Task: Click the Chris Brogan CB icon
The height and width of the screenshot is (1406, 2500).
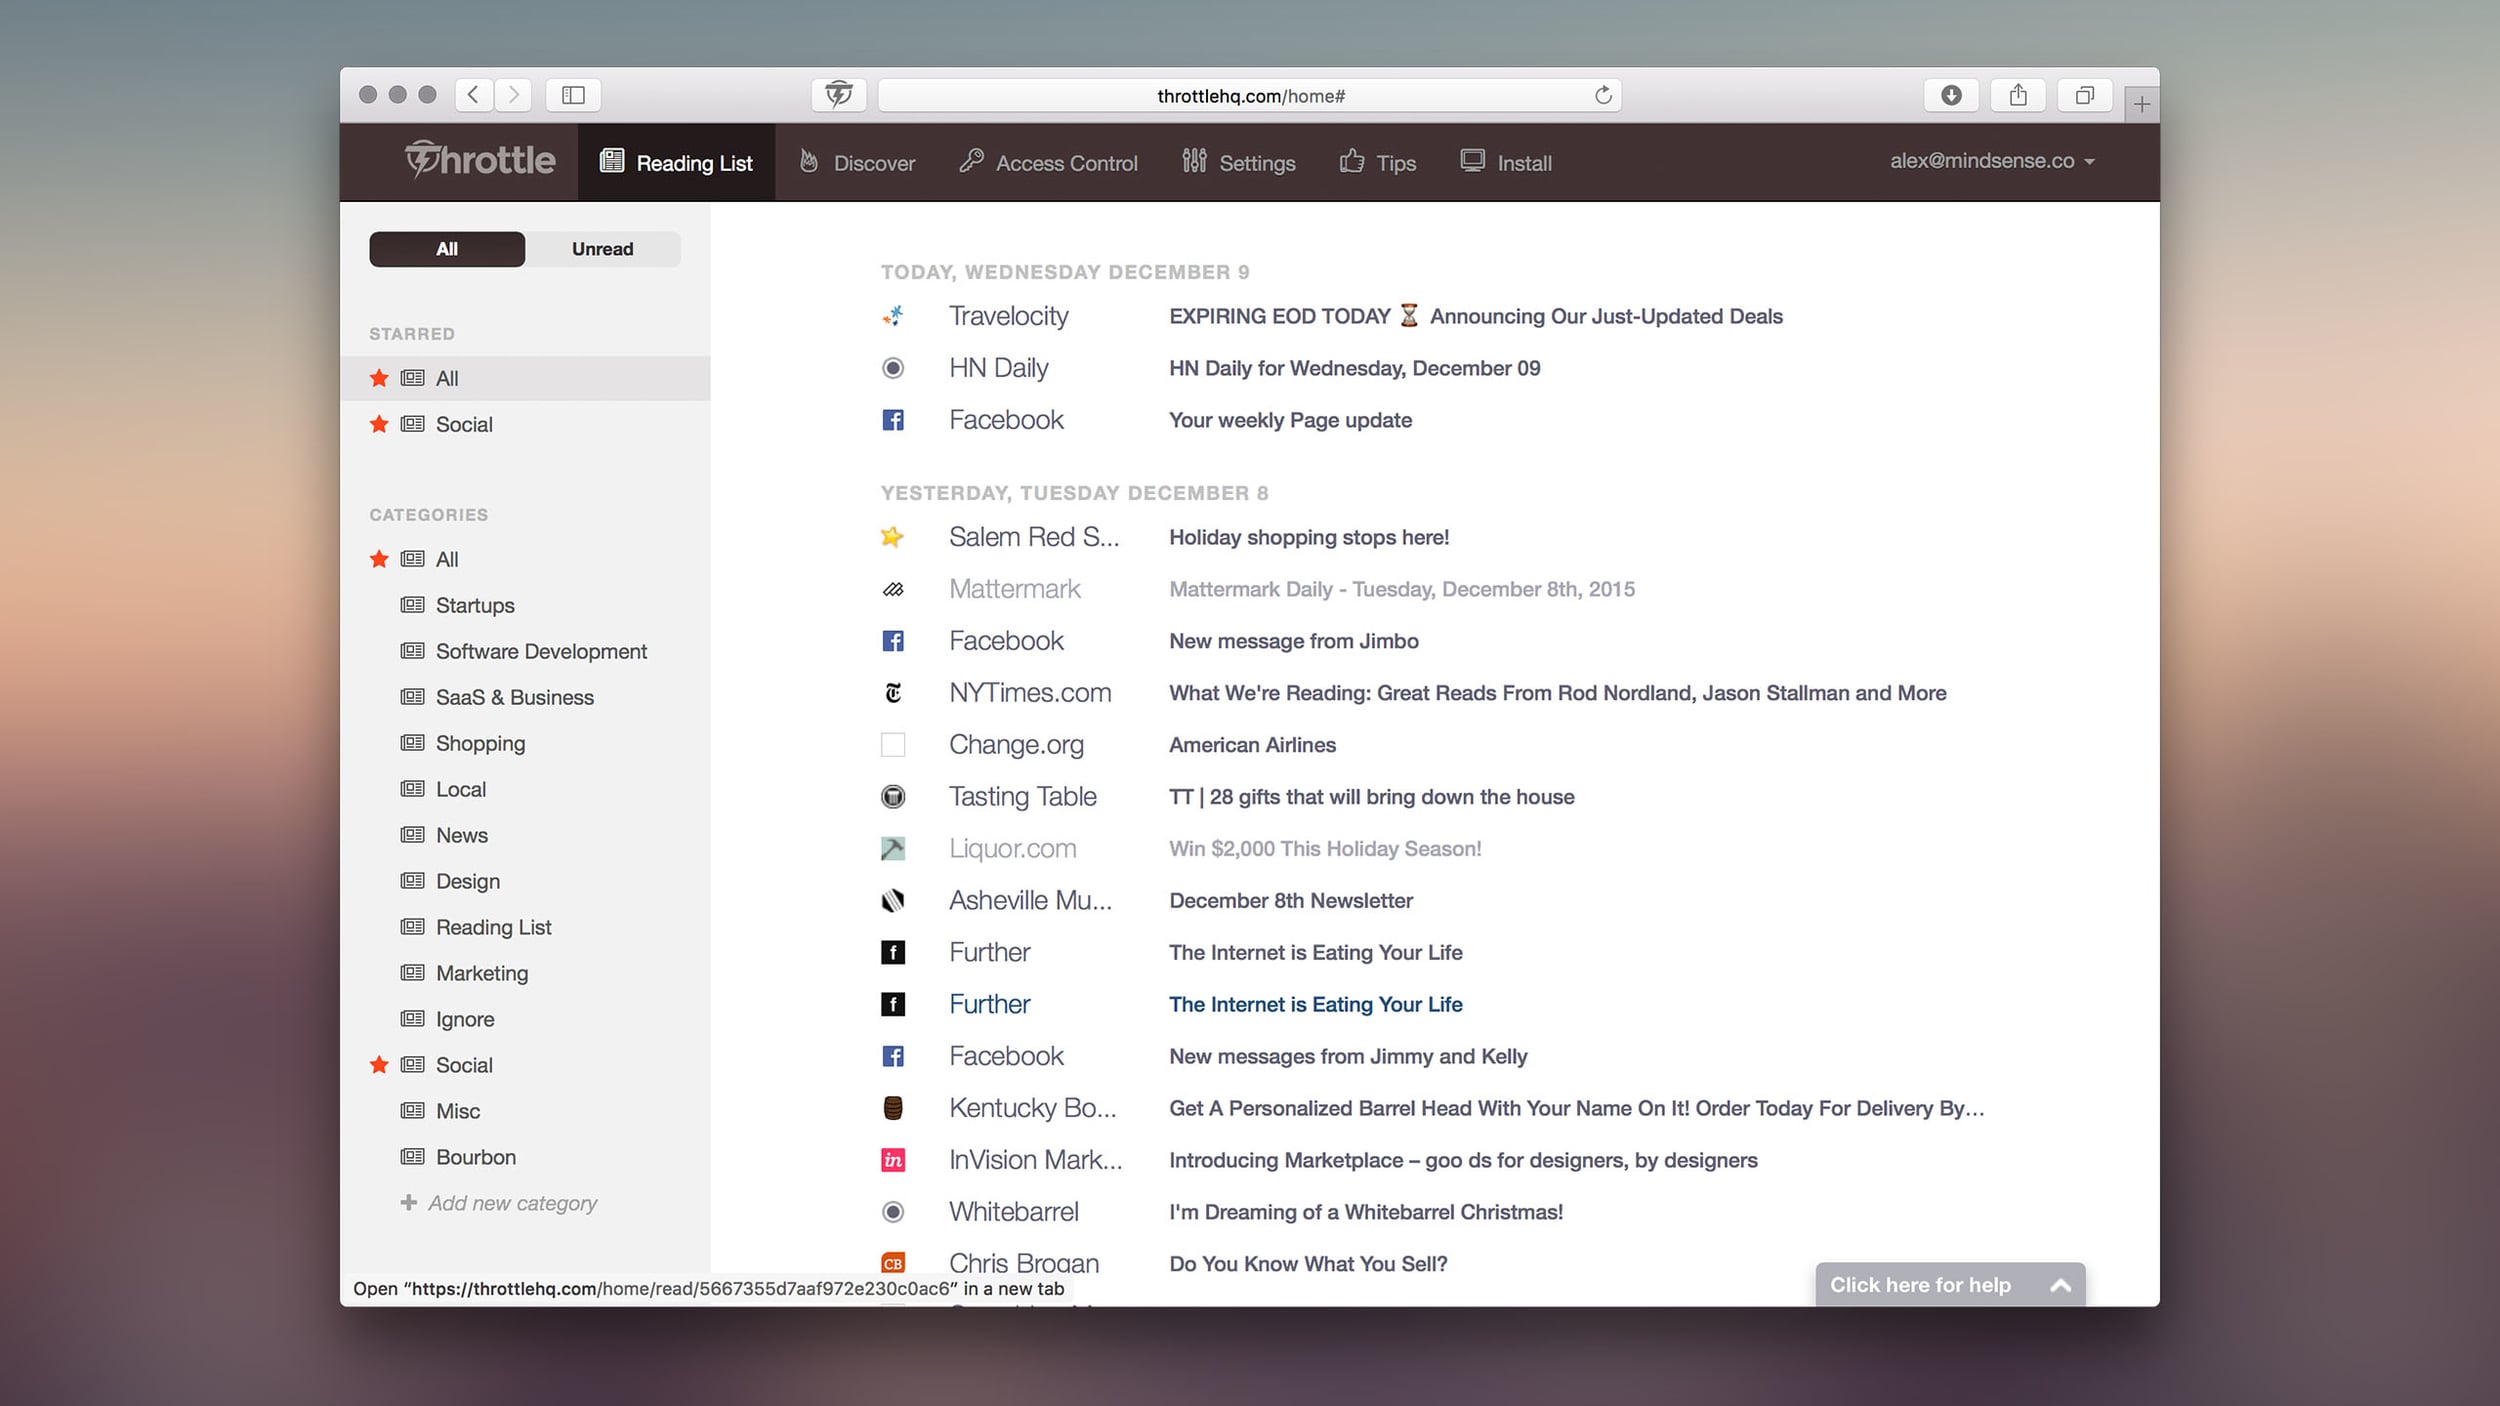Action: click(x=893, y=1264)
